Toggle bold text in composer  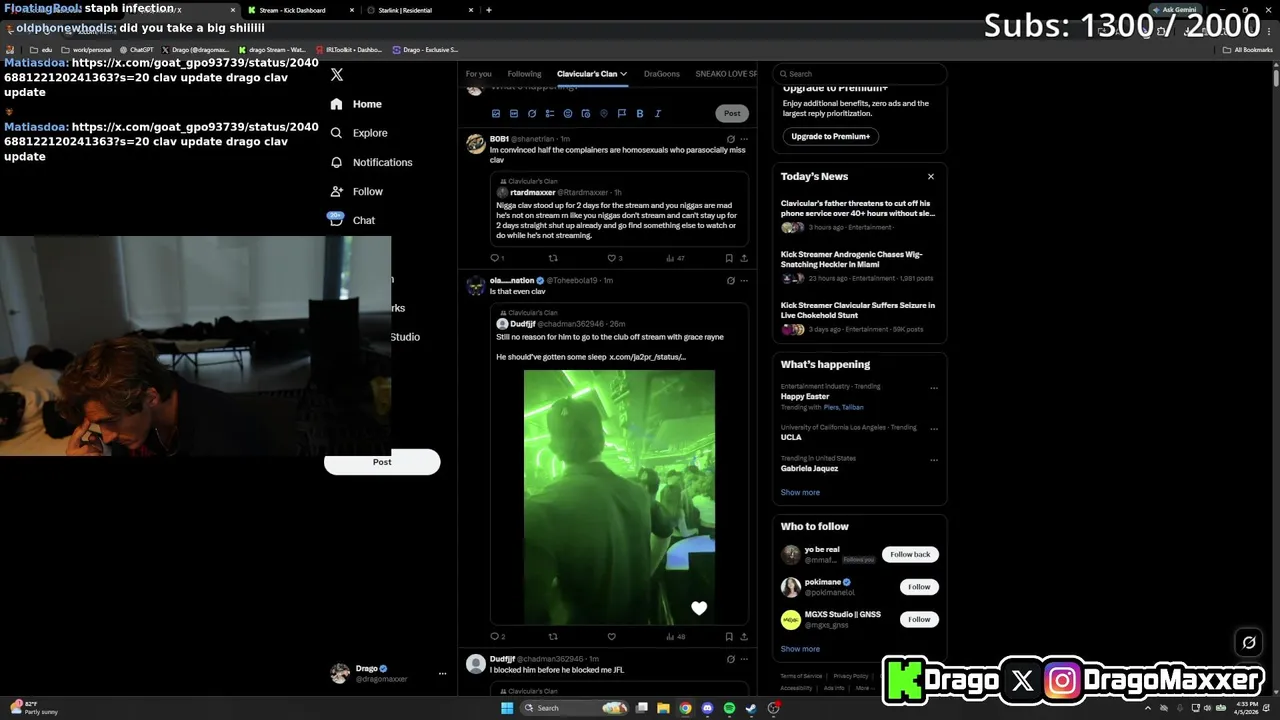pos(639,114)
